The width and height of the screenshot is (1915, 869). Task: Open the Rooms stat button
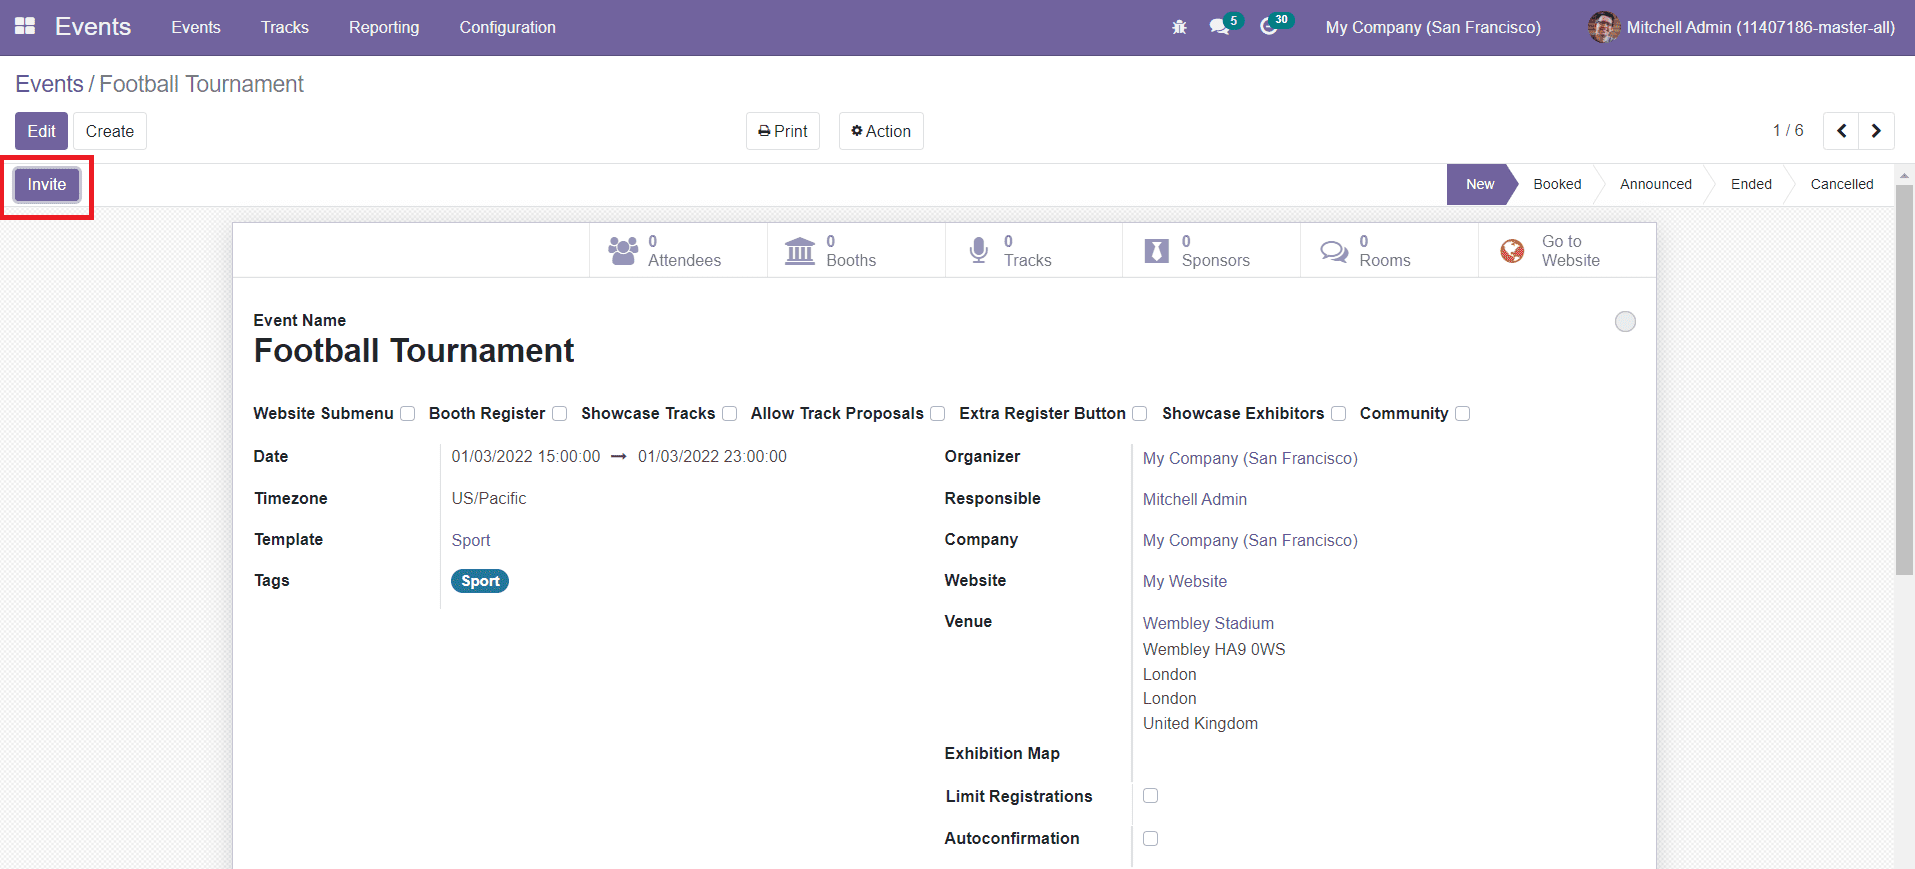1389,250
